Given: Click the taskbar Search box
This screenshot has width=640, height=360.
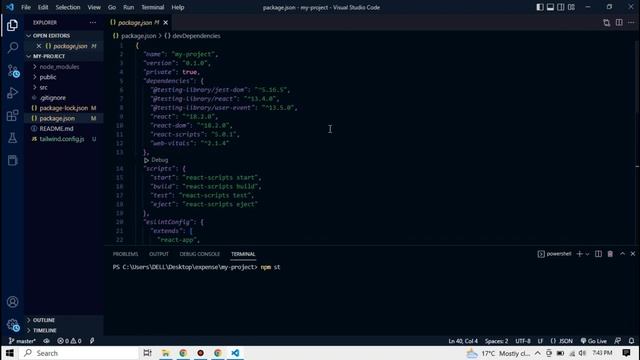Looking at the screenshot, I should 80,353.
